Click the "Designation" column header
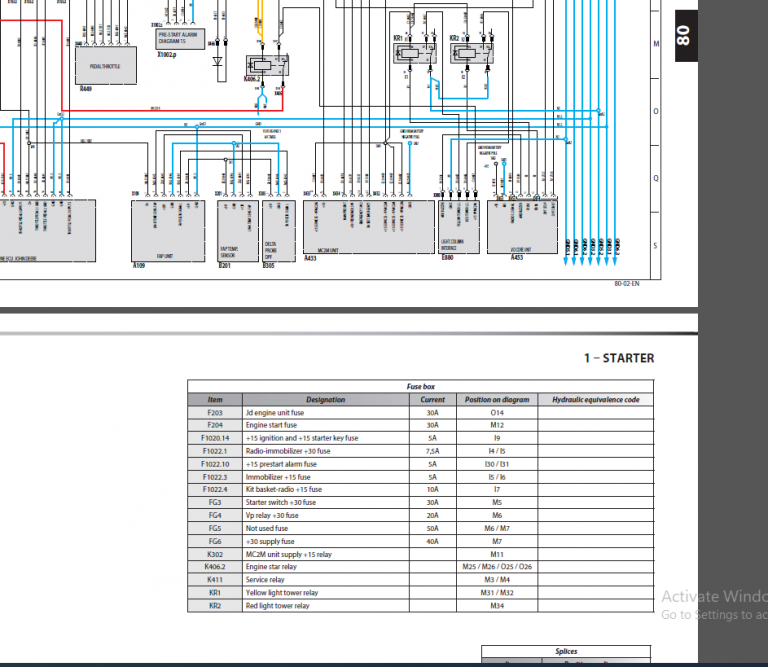Image resolution: width=768 pixels, height=667 pixels. click(326, 400)
